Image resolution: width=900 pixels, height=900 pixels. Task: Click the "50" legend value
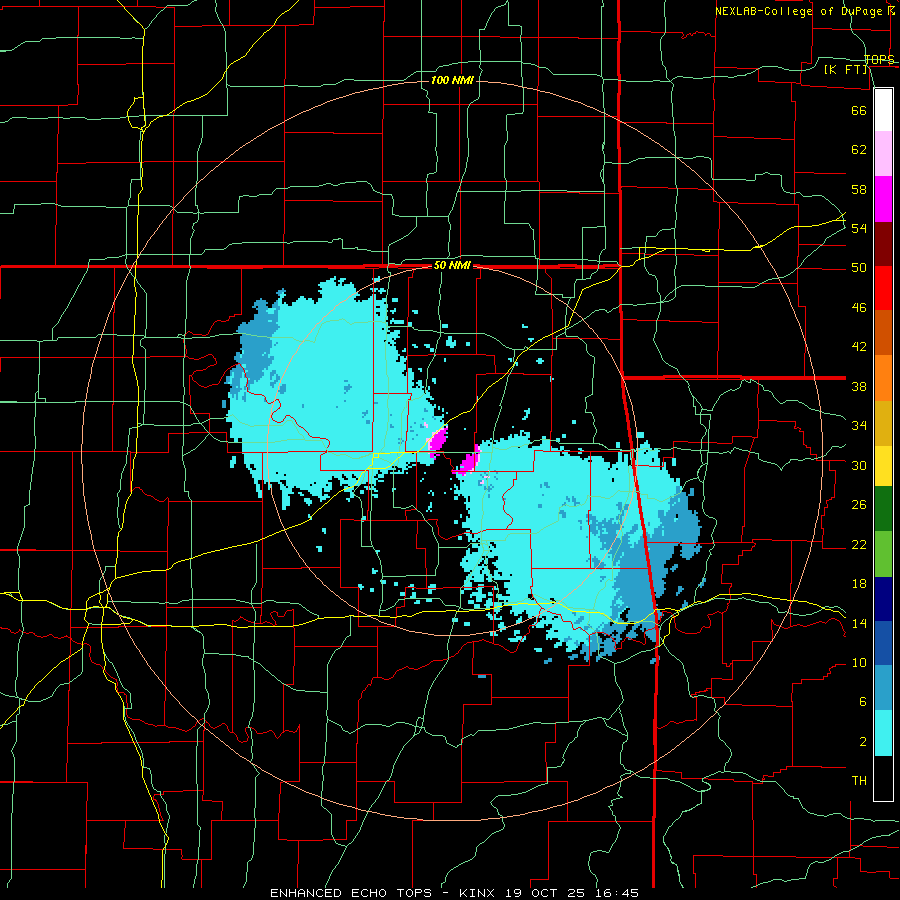[859, 268]
